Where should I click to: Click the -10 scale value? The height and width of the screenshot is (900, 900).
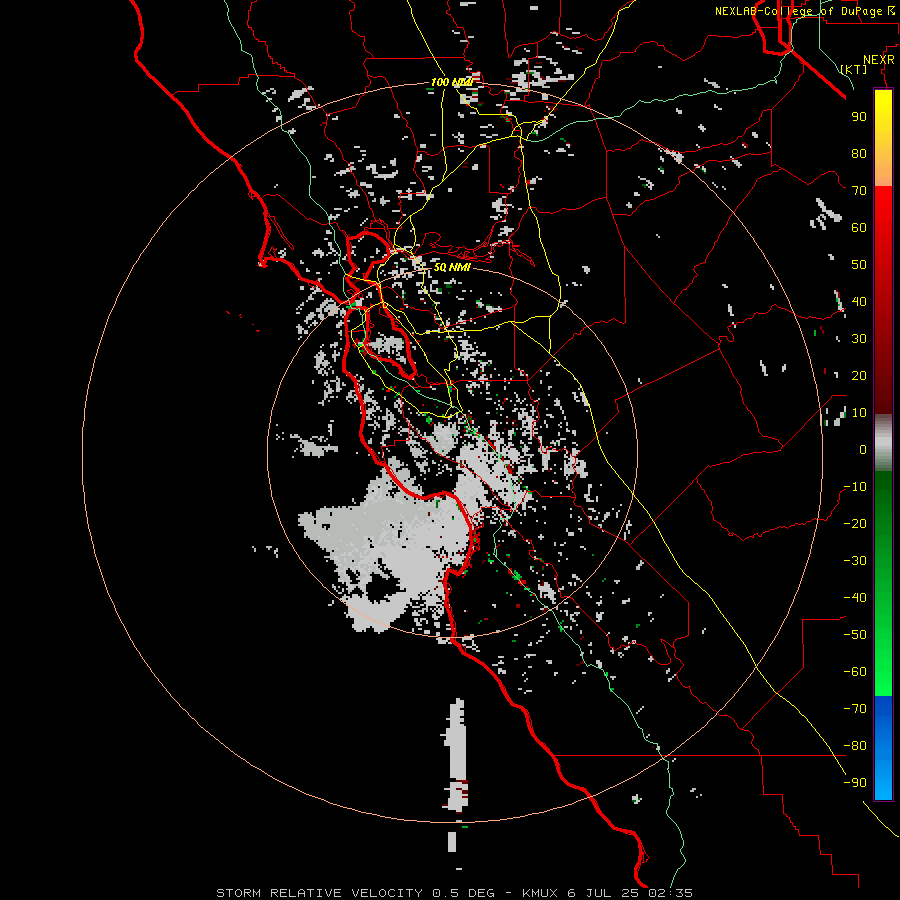[855, 487]
